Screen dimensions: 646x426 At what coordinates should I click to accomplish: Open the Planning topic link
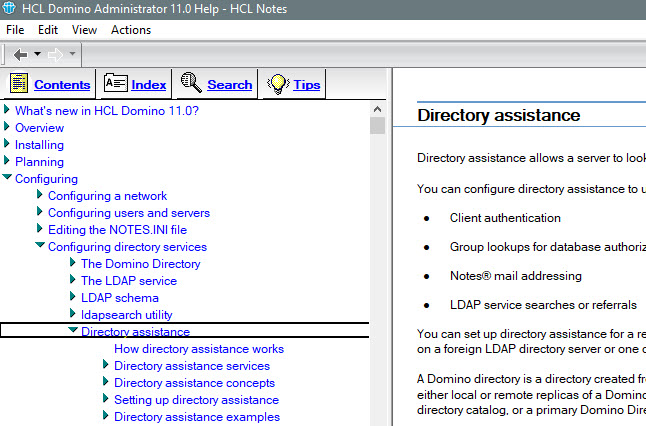tap(39, 162)
